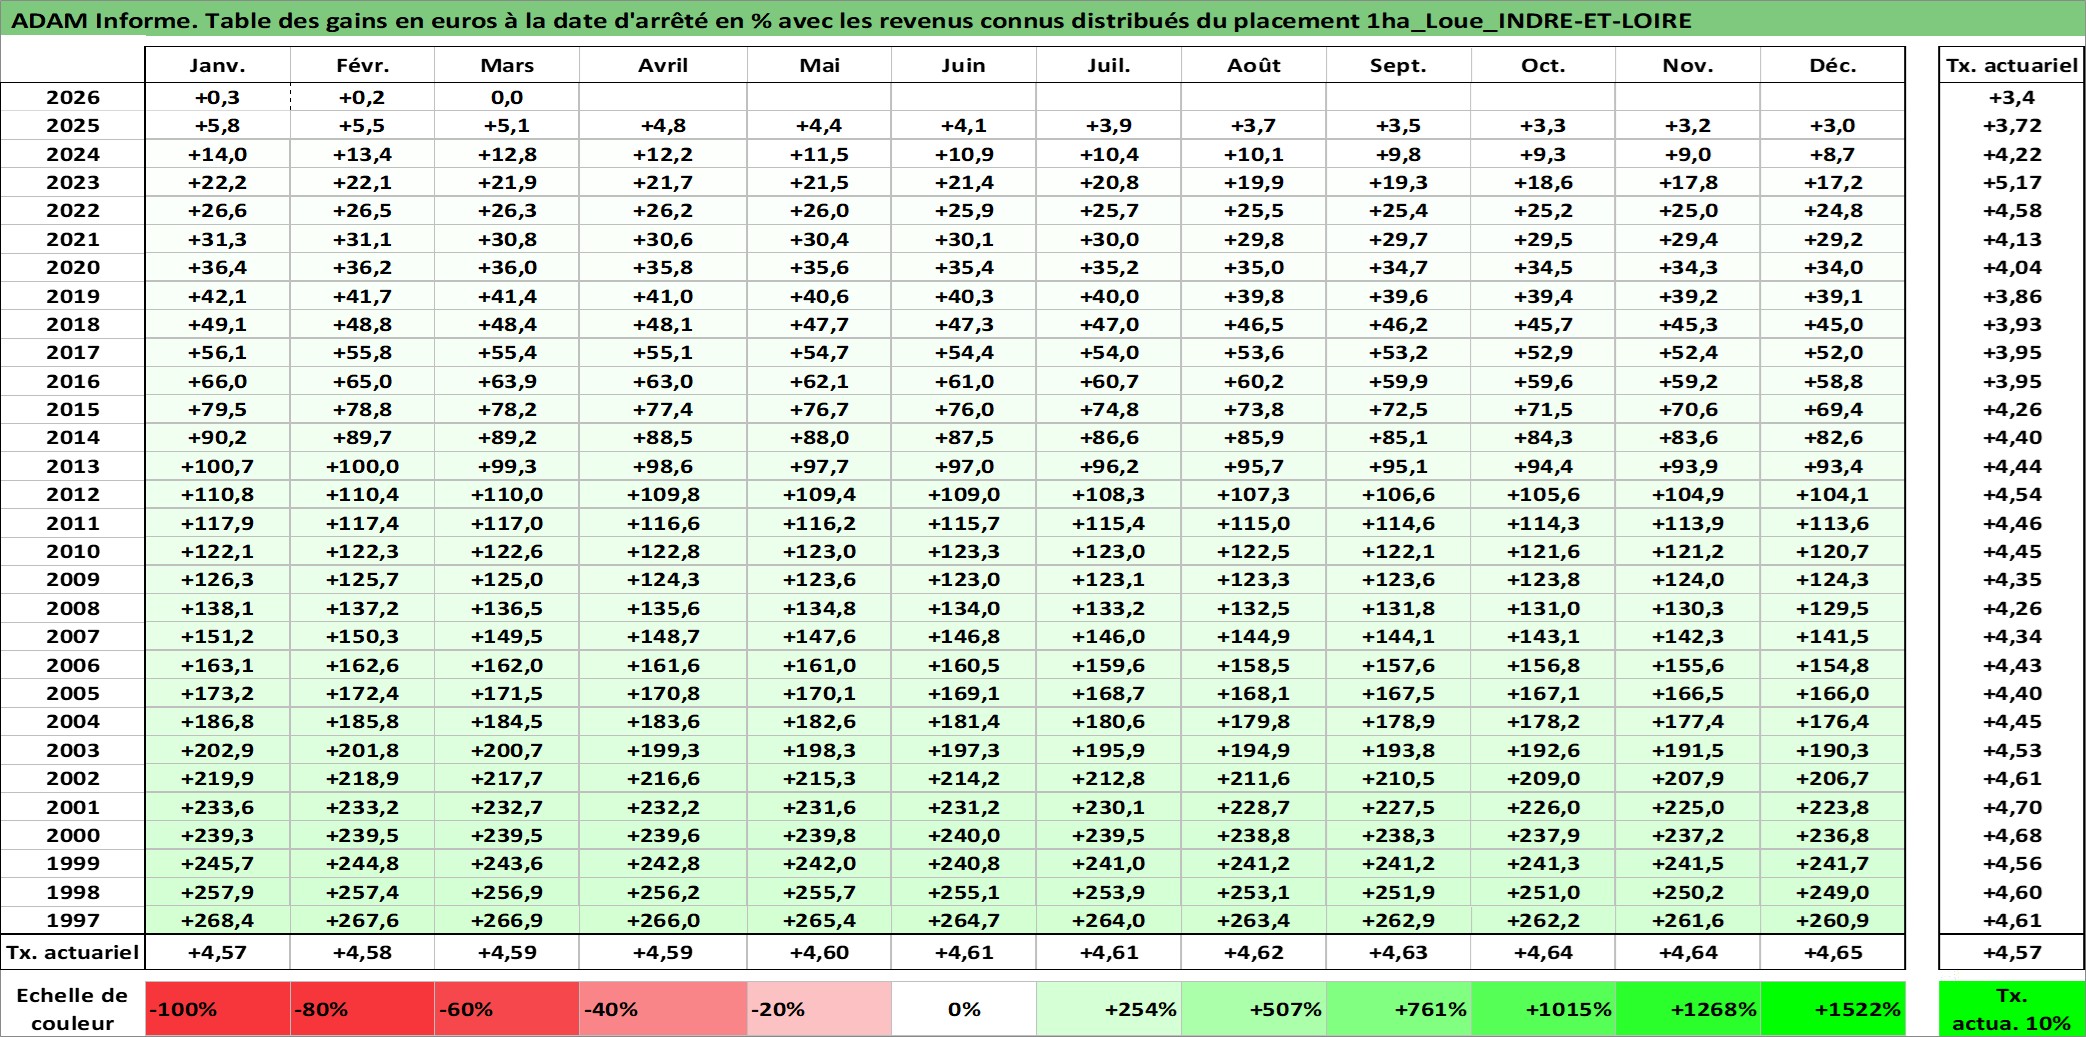This screenshot has height=1037, width=2086.
Task: Select the 1997 row label
Action: (73, 920)
